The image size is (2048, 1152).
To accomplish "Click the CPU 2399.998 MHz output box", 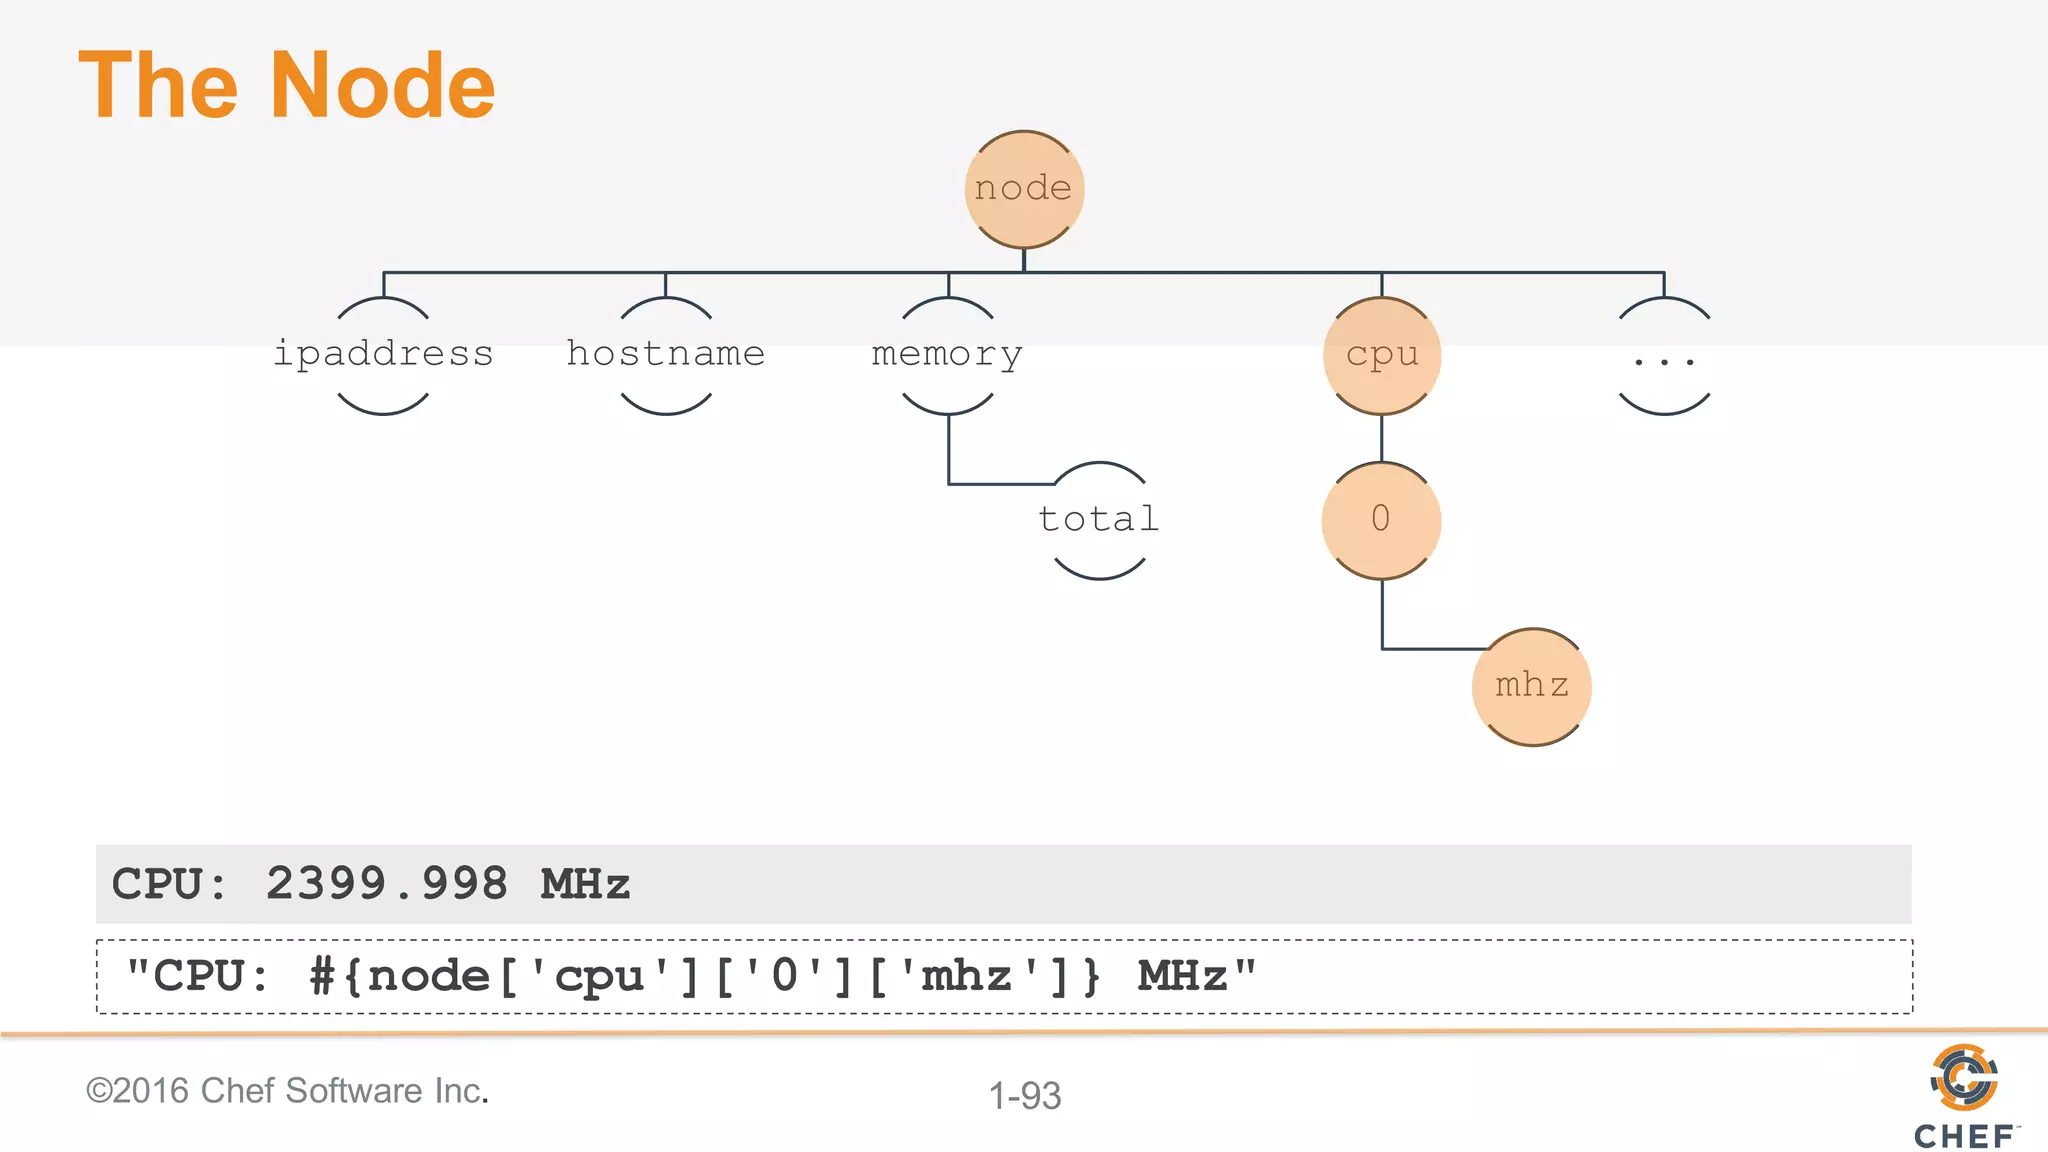I will point(1003,884).
